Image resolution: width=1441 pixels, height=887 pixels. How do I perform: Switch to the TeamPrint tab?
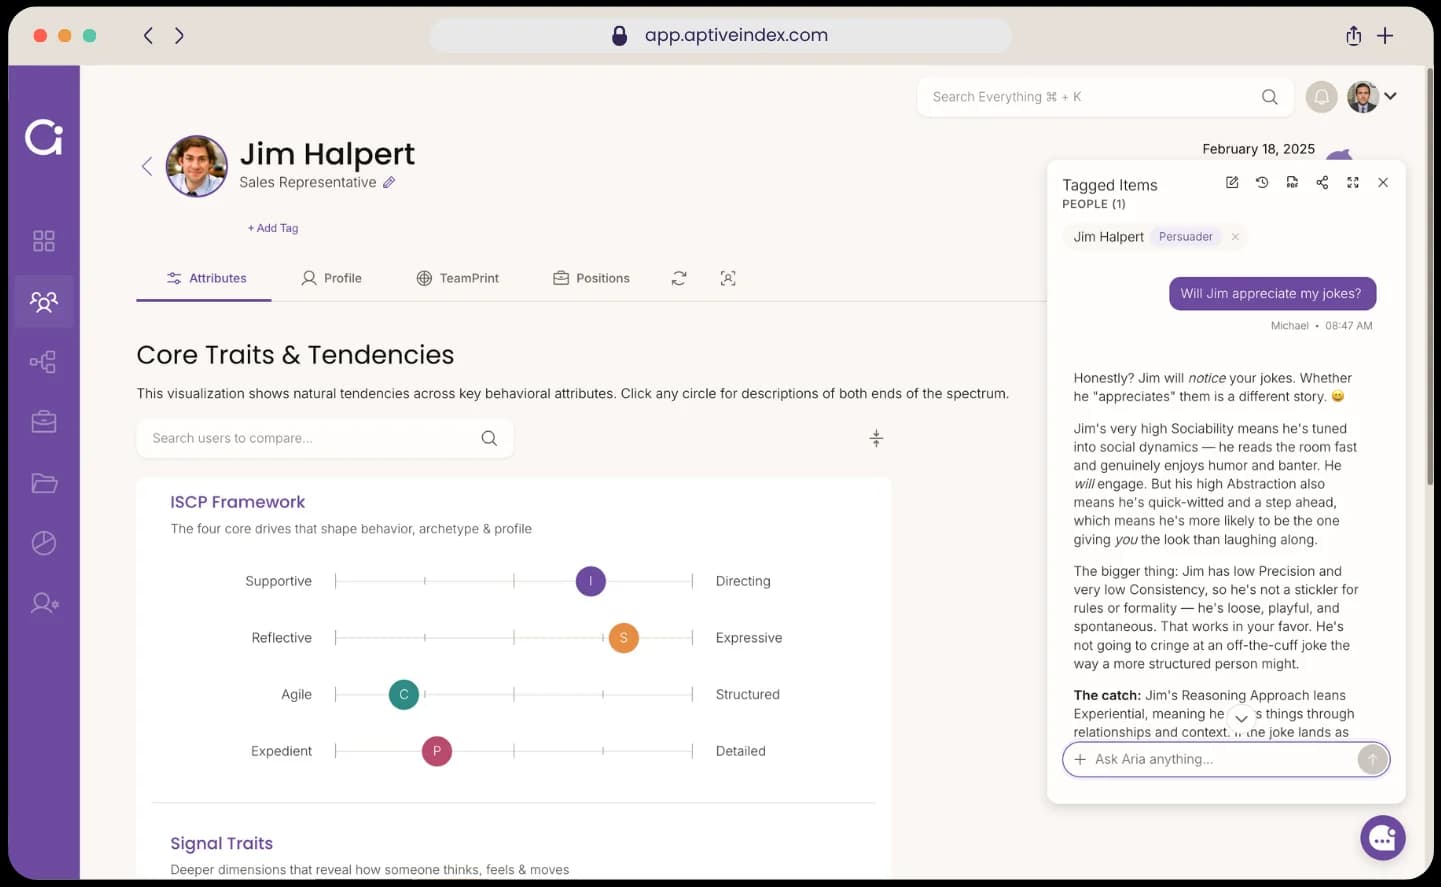[x=457, y=278]
